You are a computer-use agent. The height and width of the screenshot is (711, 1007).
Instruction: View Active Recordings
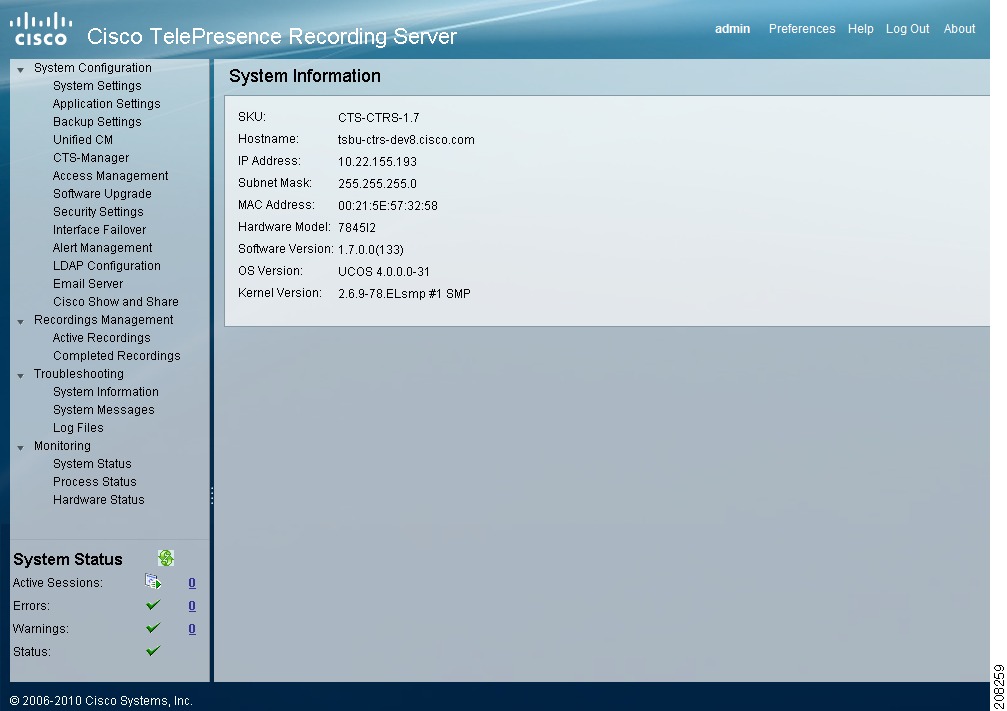pos(101,337)
